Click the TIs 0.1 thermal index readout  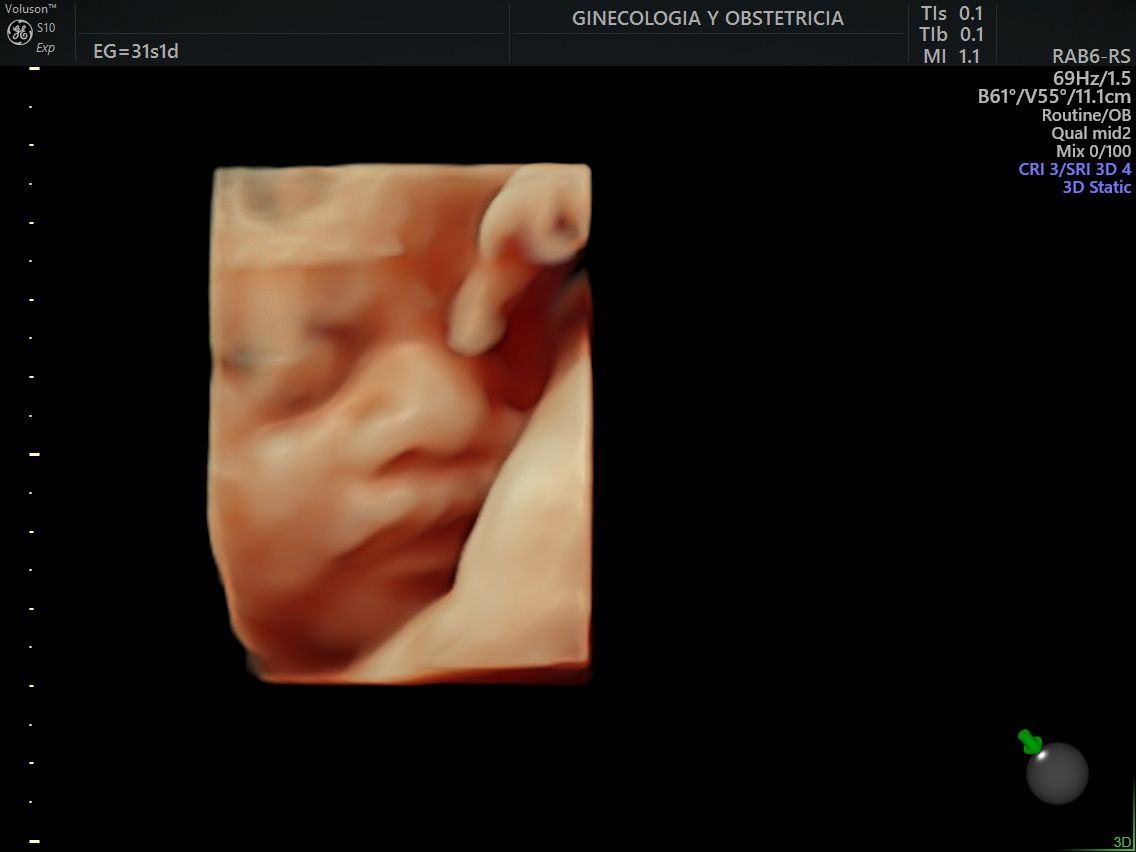951,13
